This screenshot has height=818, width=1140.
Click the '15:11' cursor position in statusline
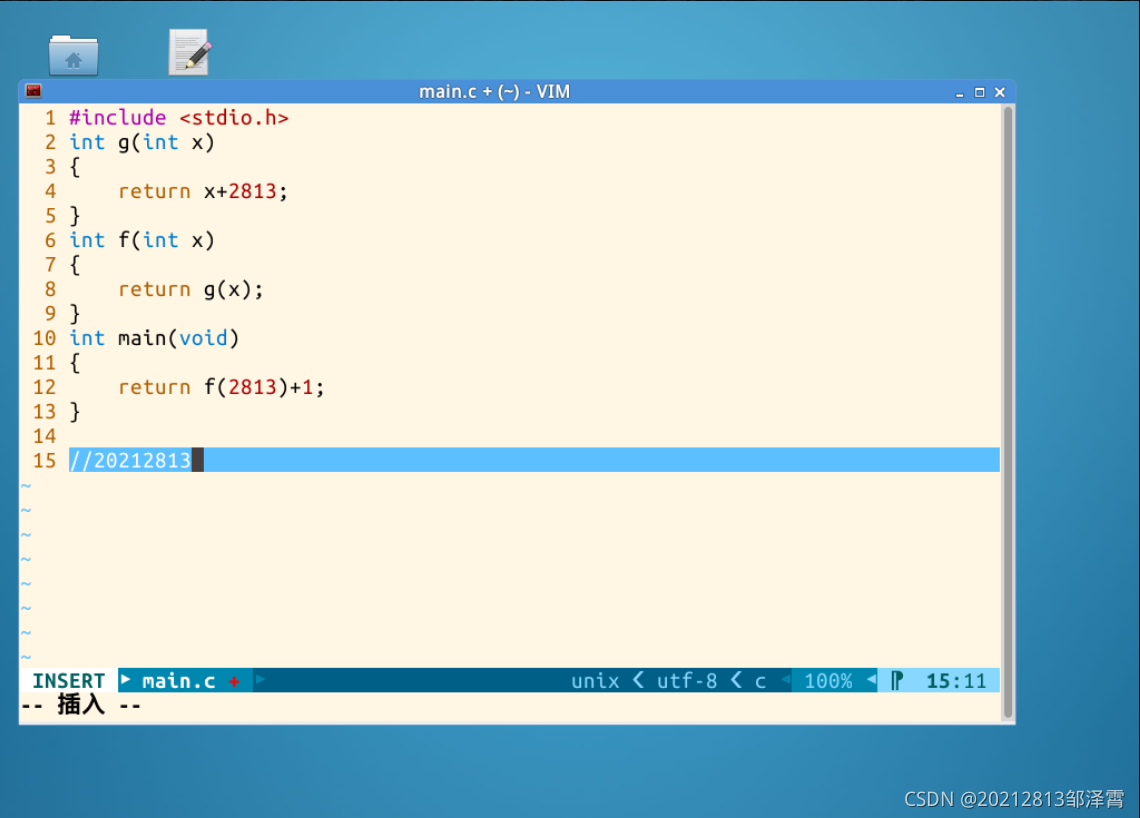point(956,681)
